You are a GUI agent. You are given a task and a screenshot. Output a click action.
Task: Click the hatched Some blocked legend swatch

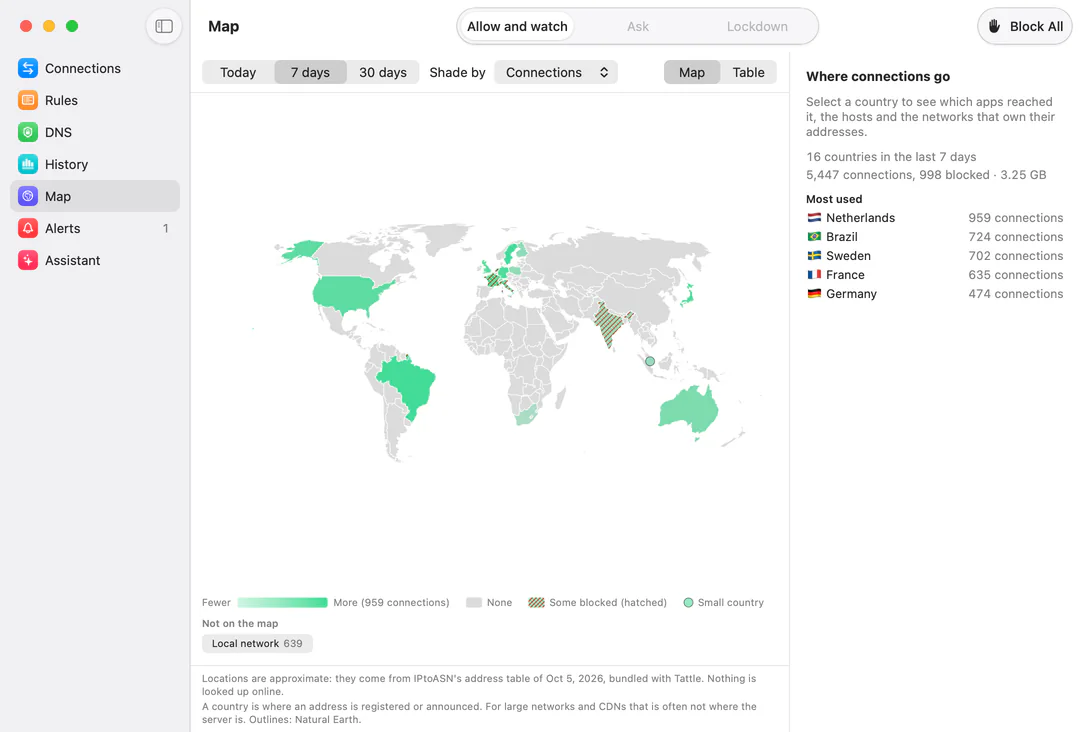[537, 603]
